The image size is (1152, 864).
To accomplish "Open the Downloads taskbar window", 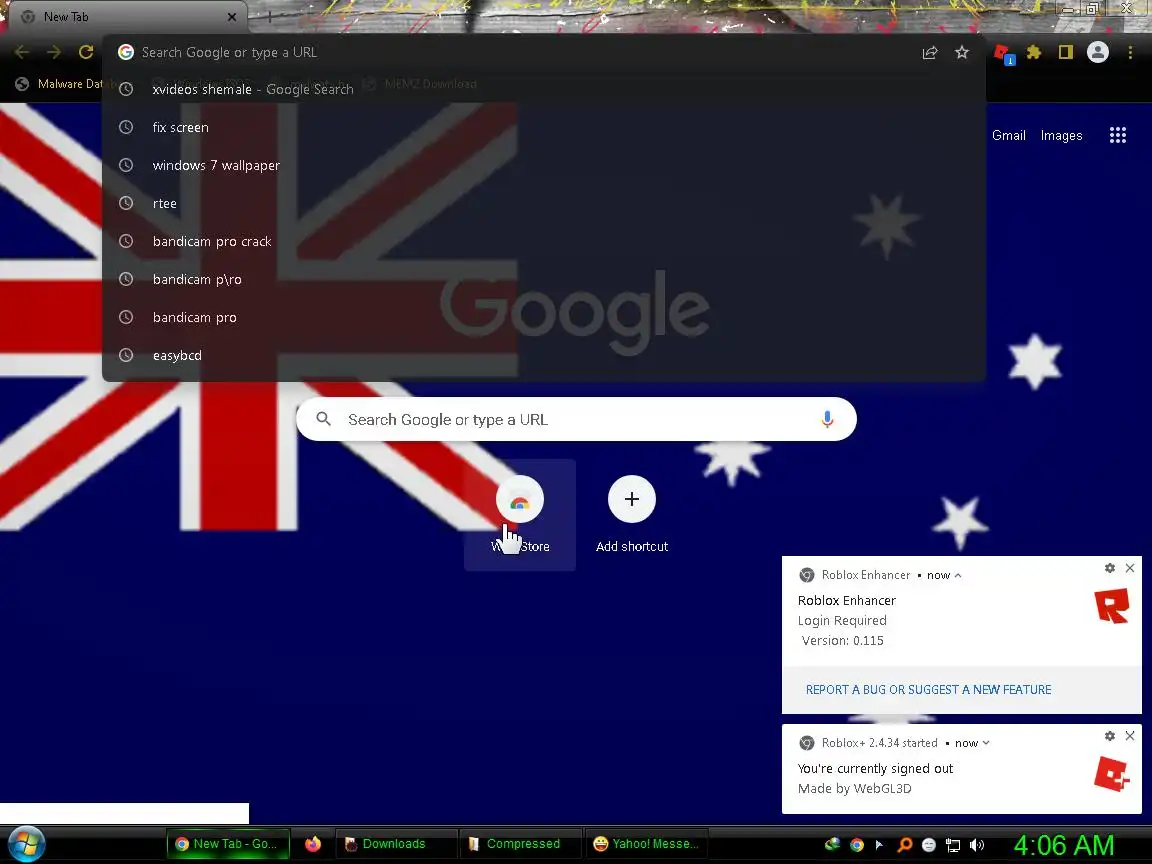I will pyautogui.click(x=395, y=843).
